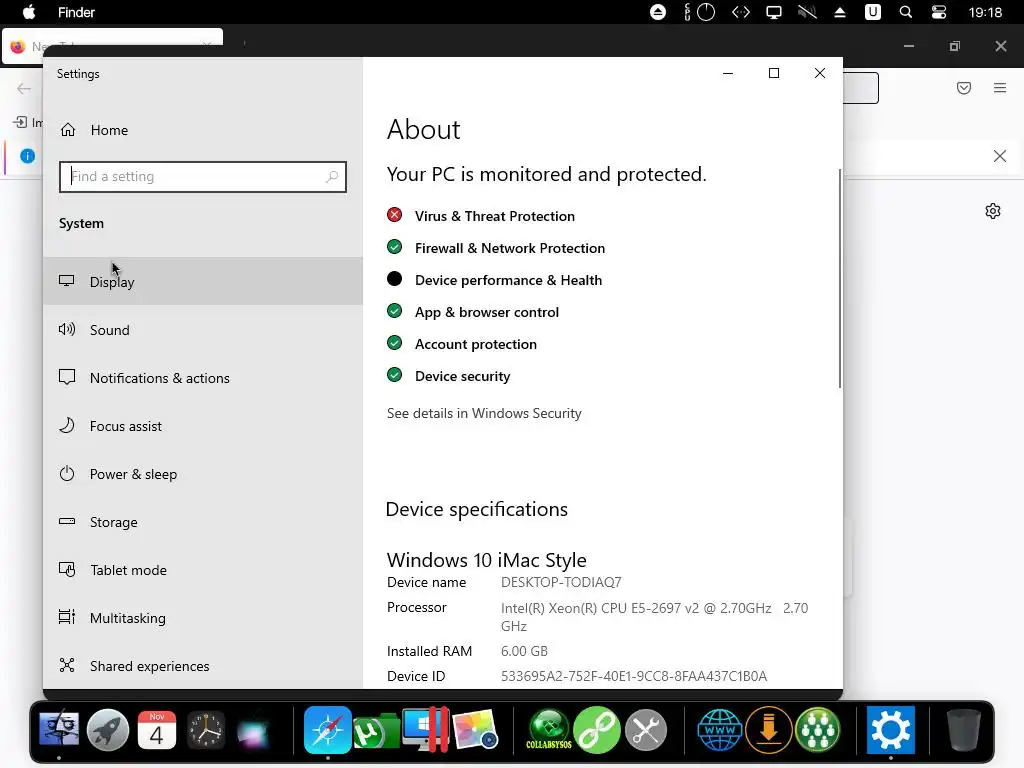Select the Device ID value text
Image resolution: width=1024 pixels, height=768 pixels.
coord(633,676)
